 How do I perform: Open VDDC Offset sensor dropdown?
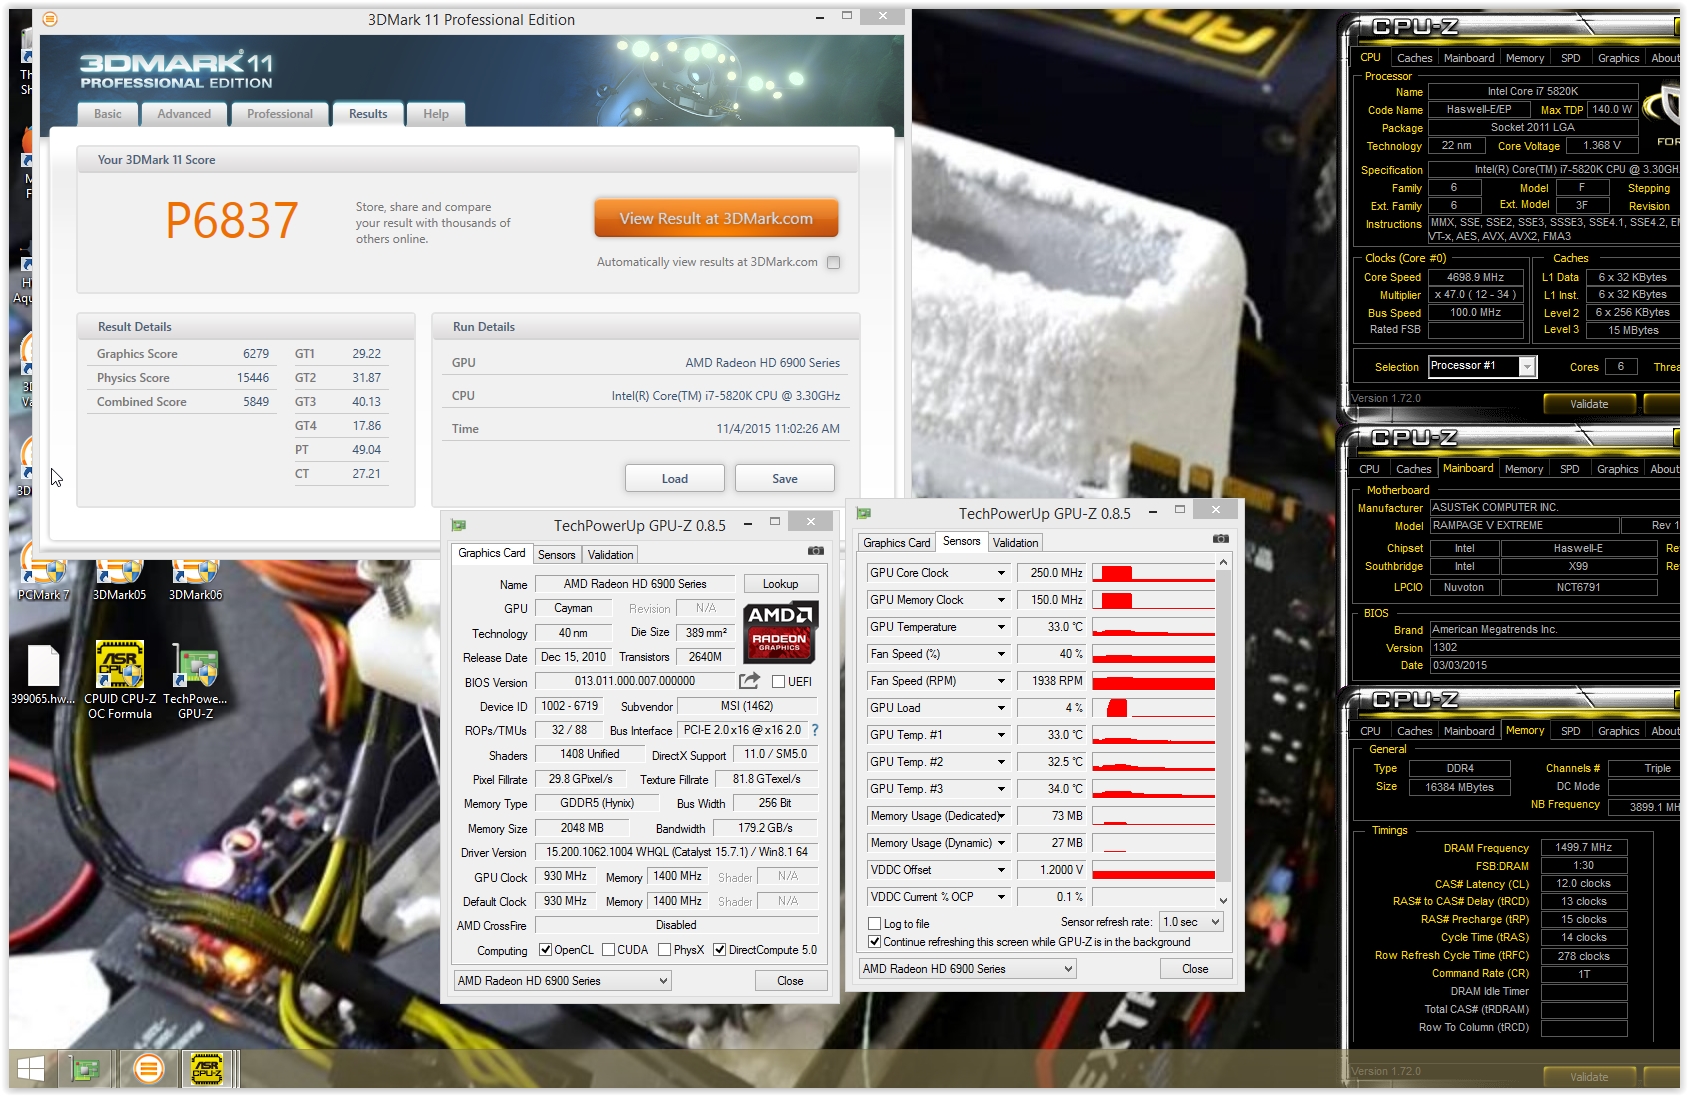point(1001,870)
